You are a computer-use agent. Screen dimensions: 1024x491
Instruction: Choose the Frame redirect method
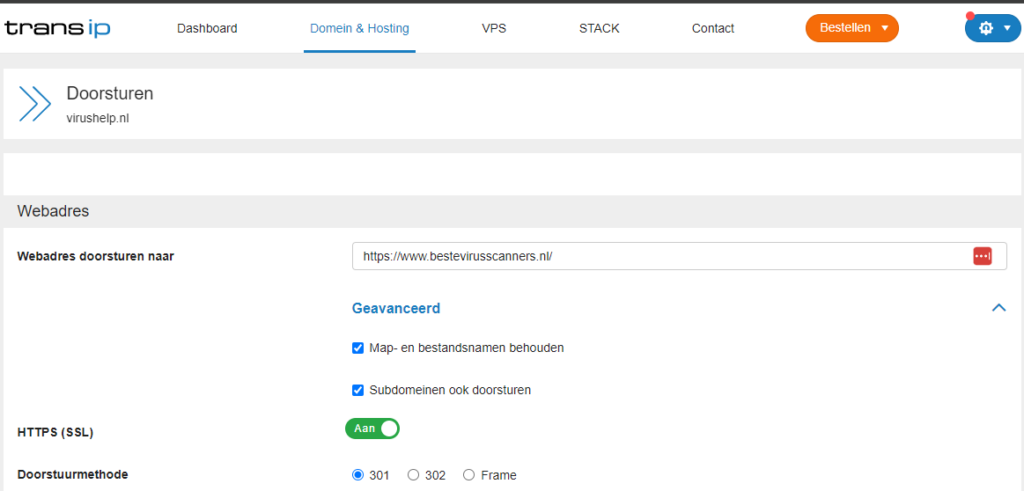469,475
